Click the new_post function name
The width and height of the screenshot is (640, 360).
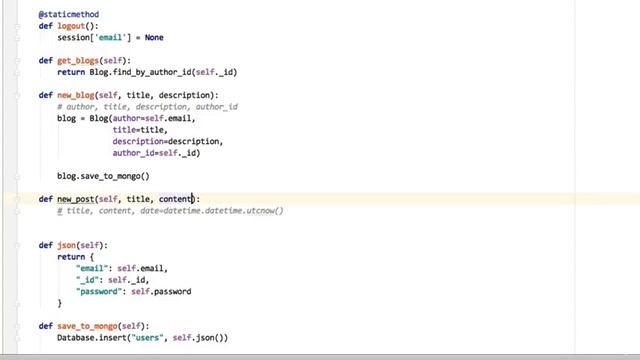76,199
